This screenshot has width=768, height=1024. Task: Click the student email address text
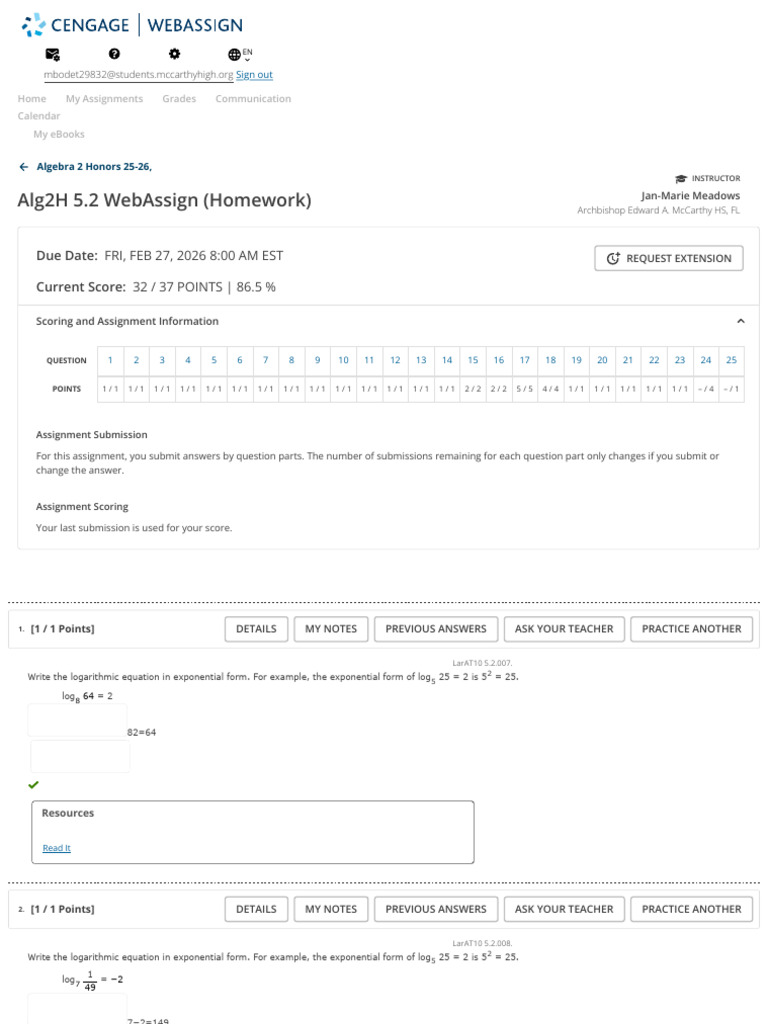coord(138,74)
